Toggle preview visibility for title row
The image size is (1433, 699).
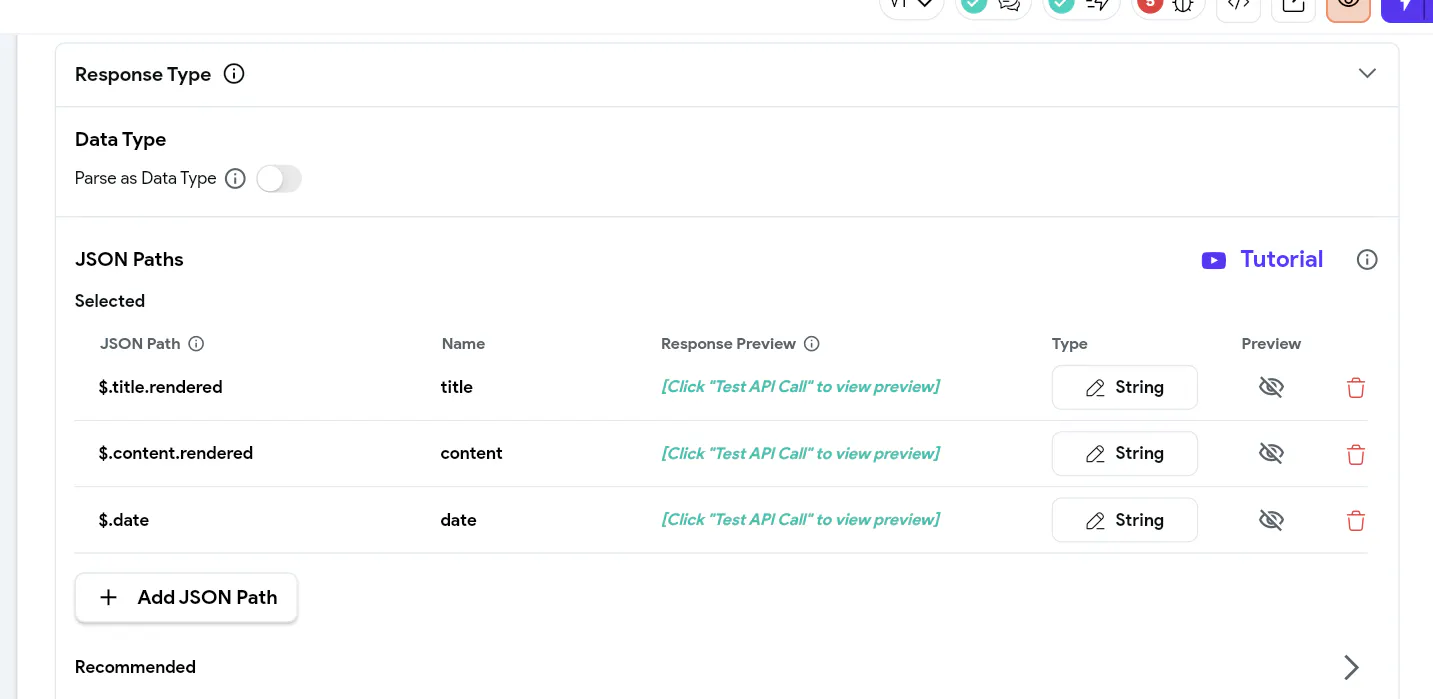pyautogui.click(x=1271, y=387)
